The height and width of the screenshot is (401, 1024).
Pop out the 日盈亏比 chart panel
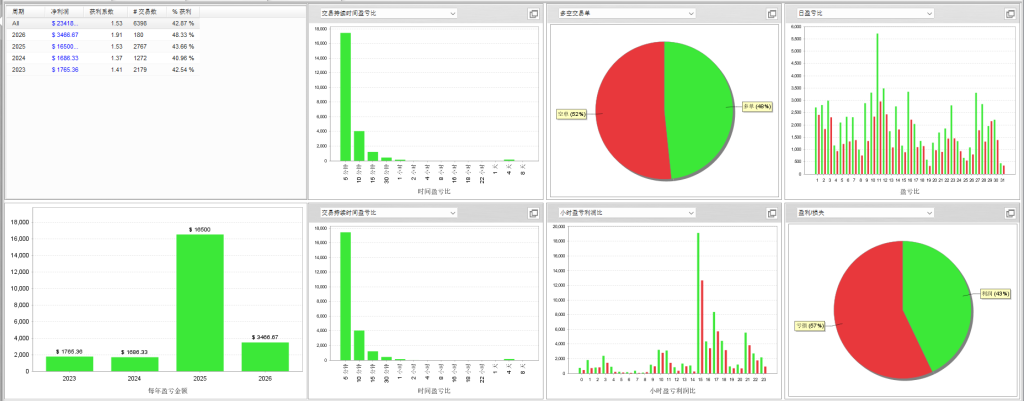(1010, 14)
